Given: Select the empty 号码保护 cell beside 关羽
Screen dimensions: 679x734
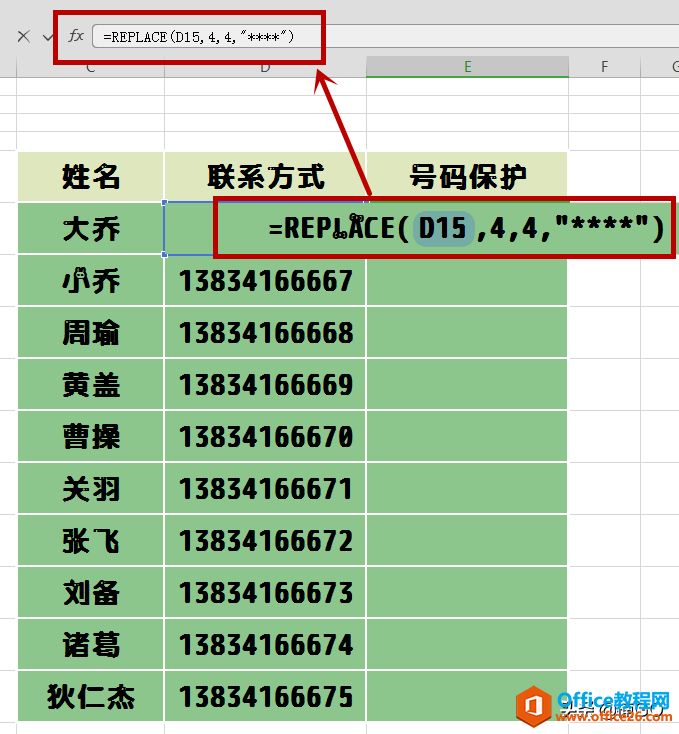Looking at the screenshot, I should coord(467,489).
